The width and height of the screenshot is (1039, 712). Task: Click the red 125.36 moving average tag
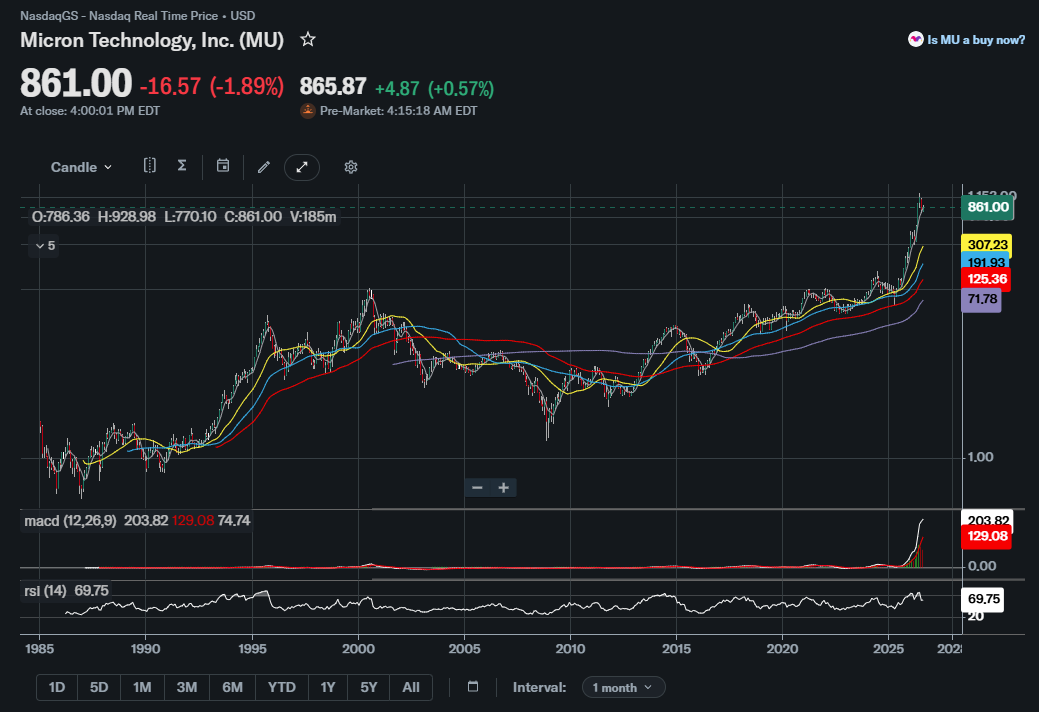click(986, 279)
